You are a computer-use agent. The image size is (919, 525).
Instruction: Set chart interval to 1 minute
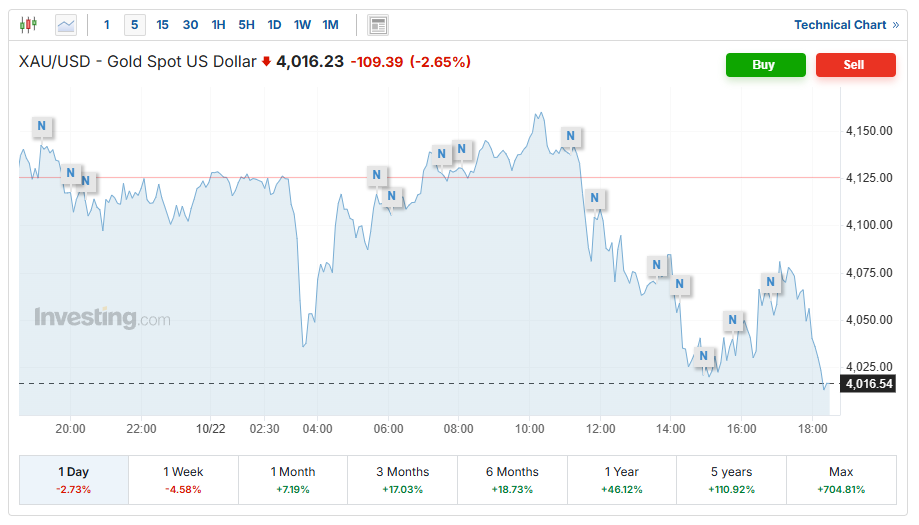(x=107, y=25)
